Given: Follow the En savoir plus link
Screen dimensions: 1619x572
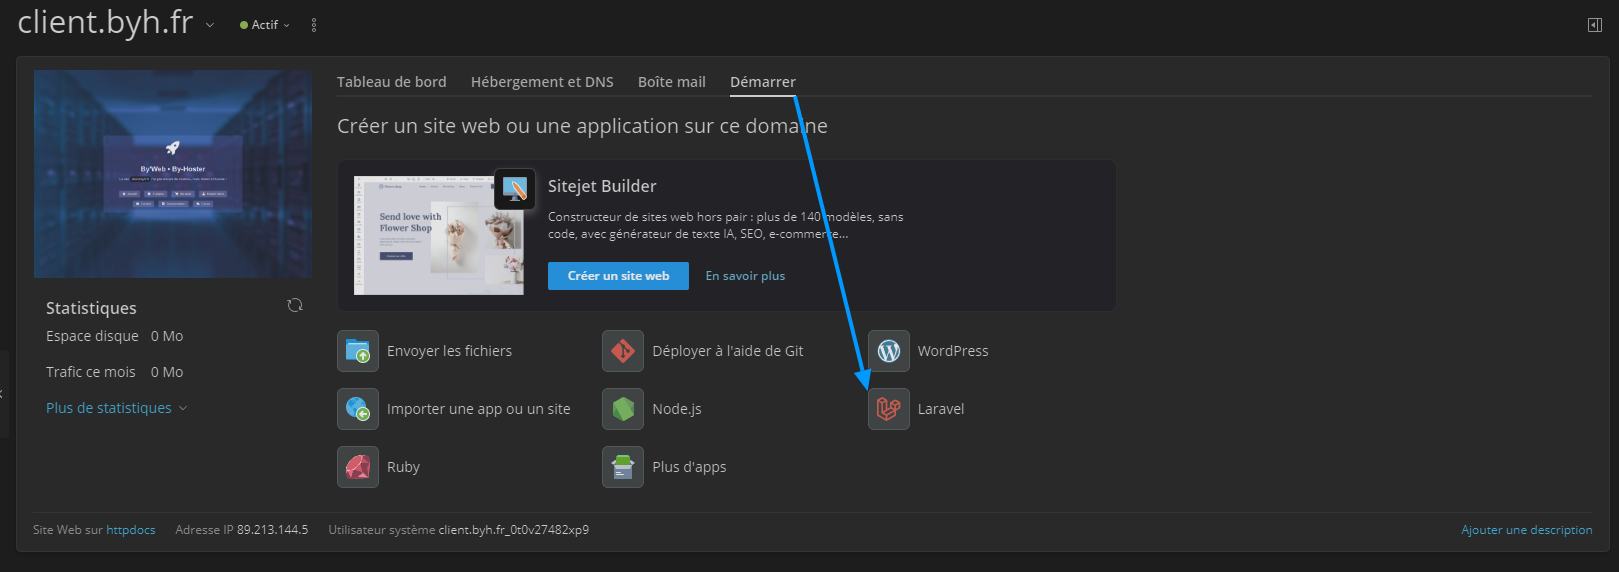Looking at the screenshot, I should tap(745, 276).
